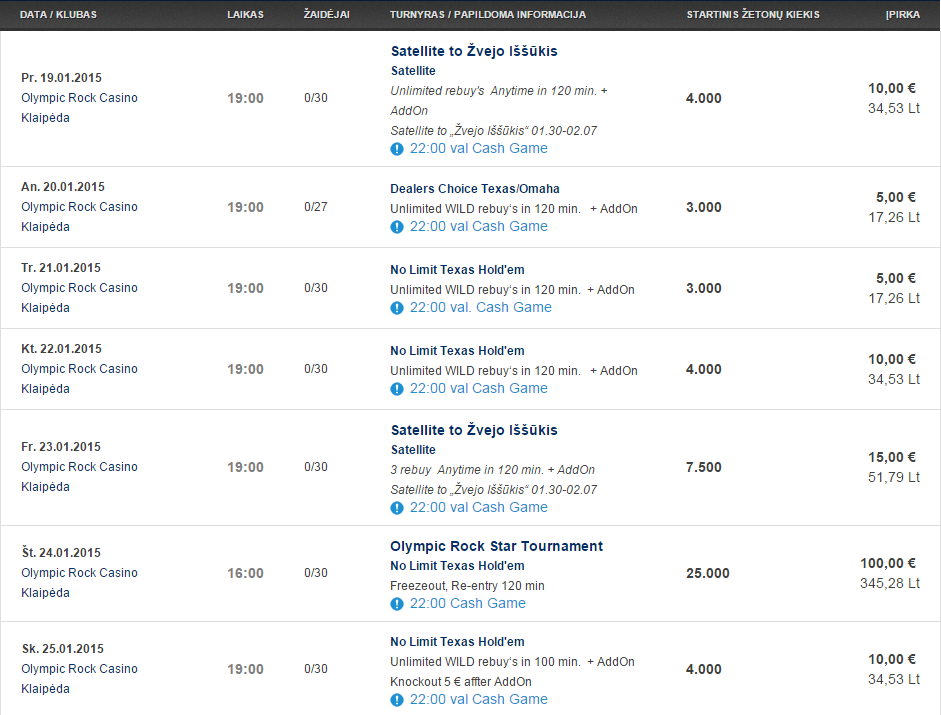Click 'Unlimited WILD rebuy's in 100 min. + AddOn'
941x715 pixels.
513,662
